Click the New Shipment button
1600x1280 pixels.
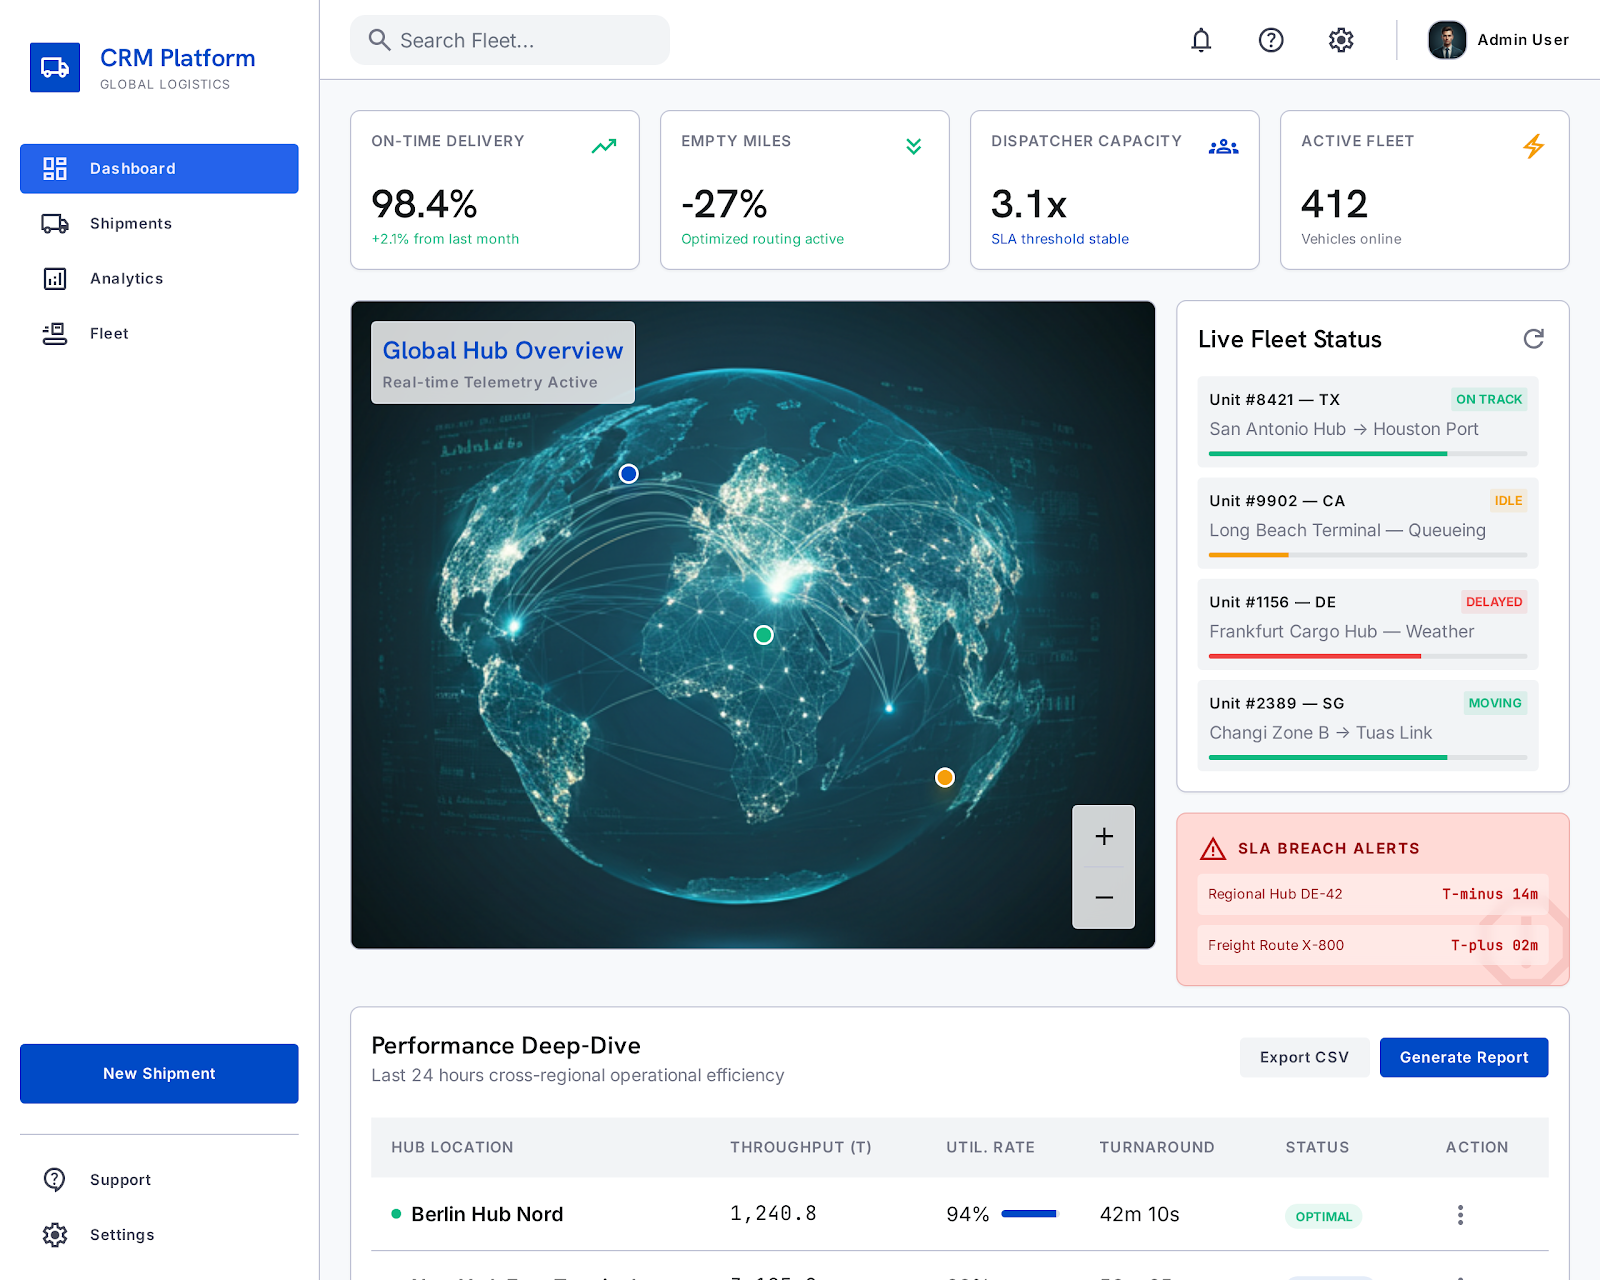pos(159,1074)
